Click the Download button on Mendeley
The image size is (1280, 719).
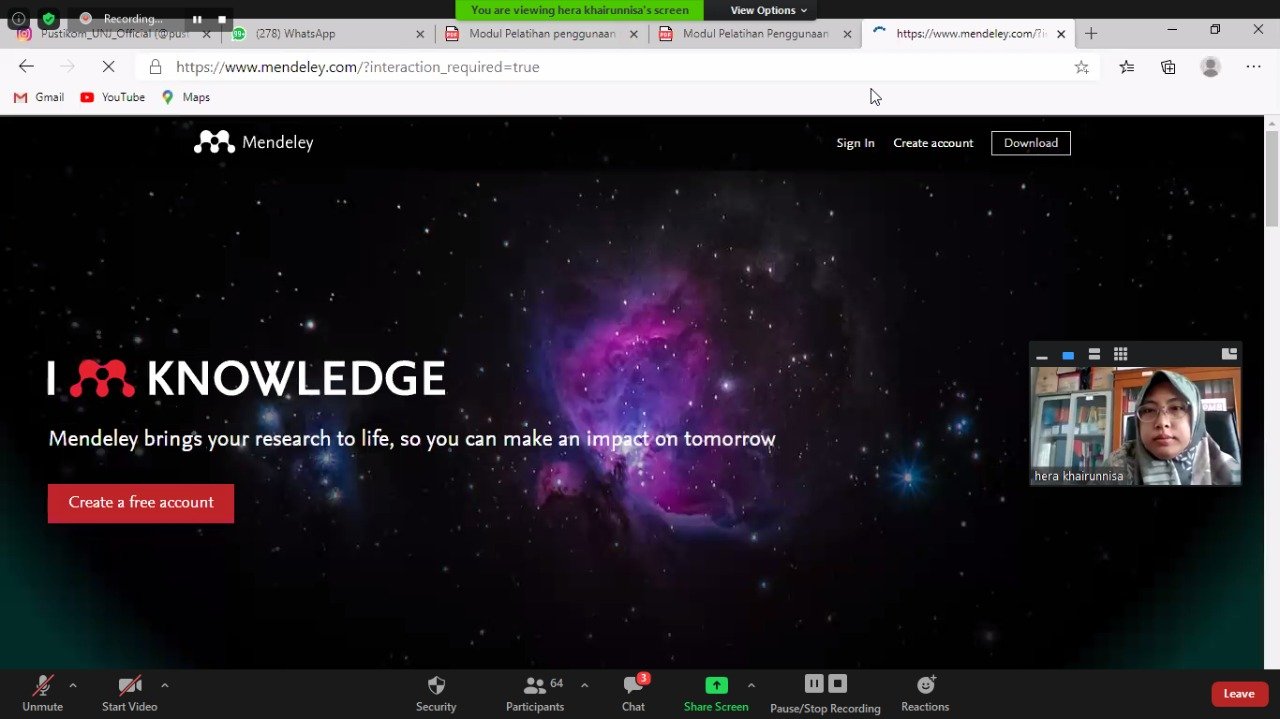coord(1031,143)
